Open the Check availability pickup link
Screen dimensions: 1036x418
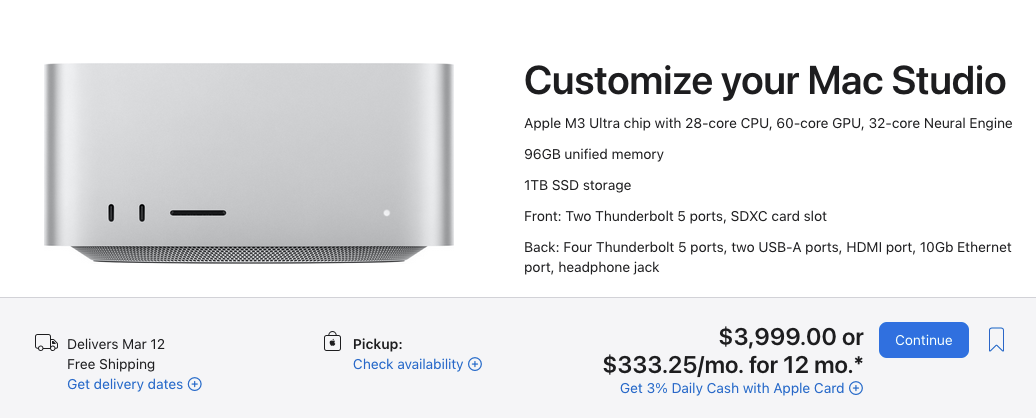[x=408, y=364]
